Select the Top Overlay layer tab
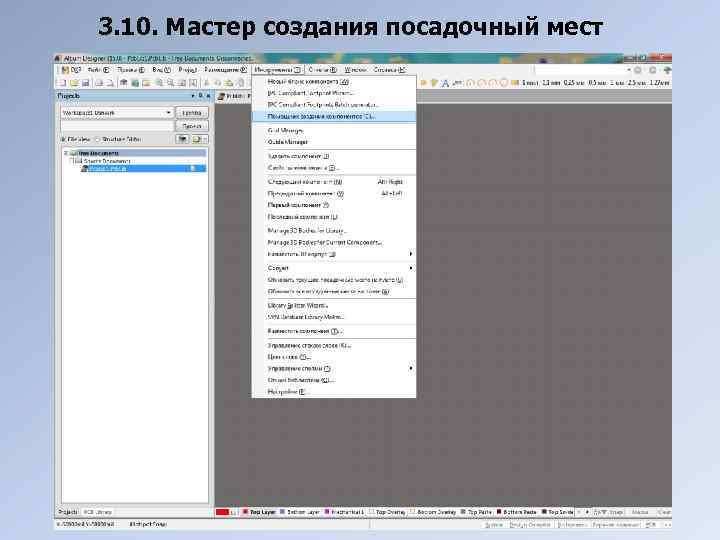This screenshot has width=720, height=540. coord(387,512)
